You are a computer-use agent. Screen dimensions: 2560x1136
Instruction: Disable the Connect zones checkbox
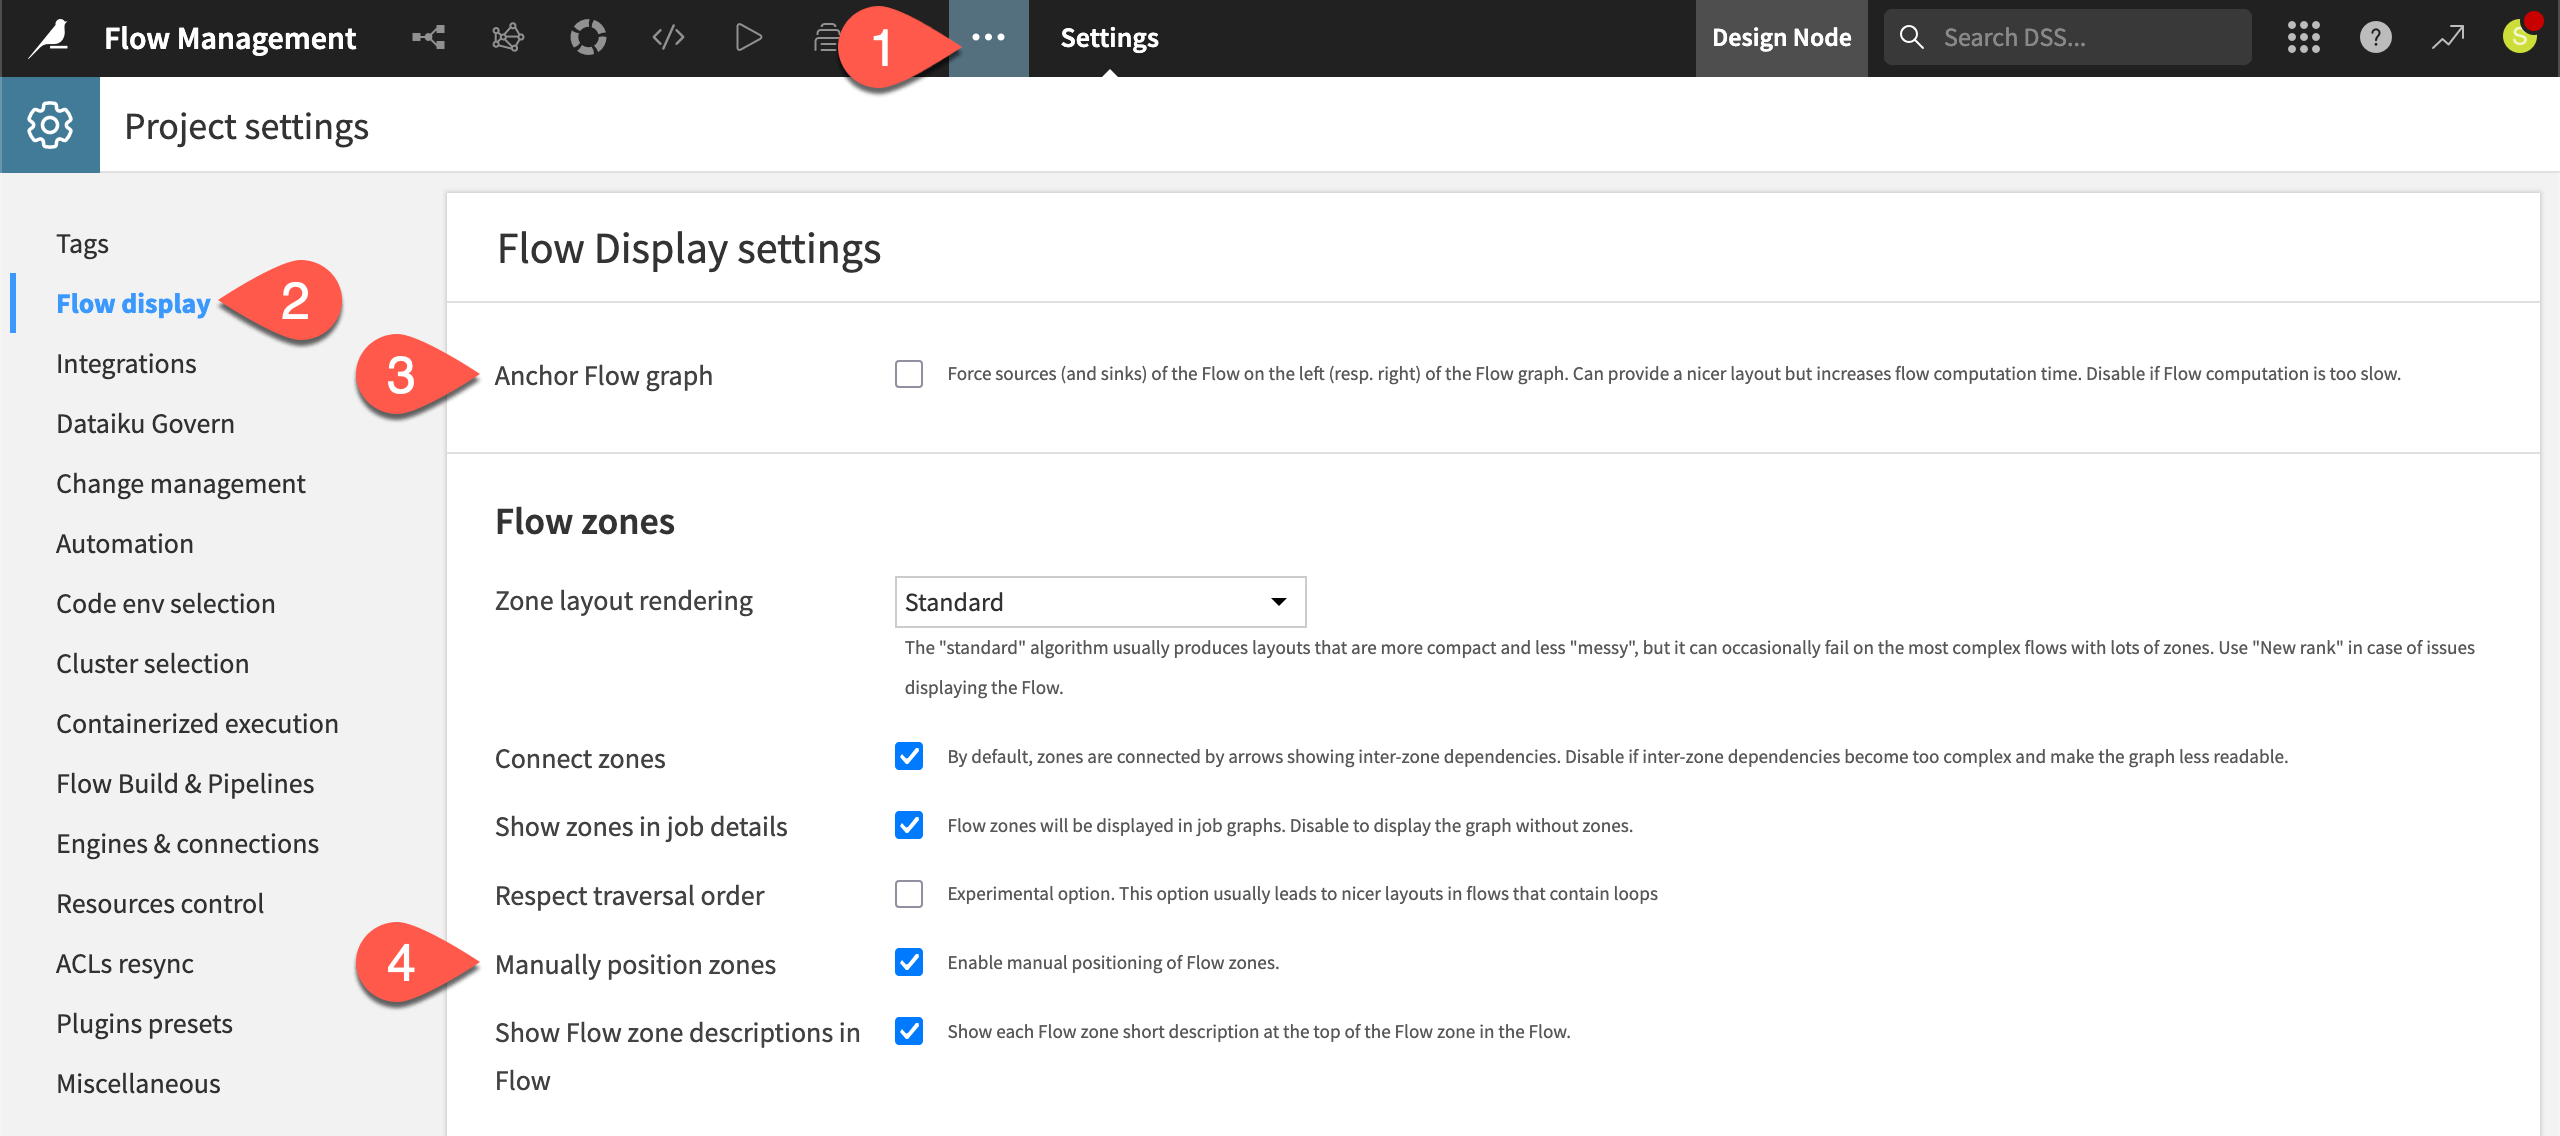908,757
